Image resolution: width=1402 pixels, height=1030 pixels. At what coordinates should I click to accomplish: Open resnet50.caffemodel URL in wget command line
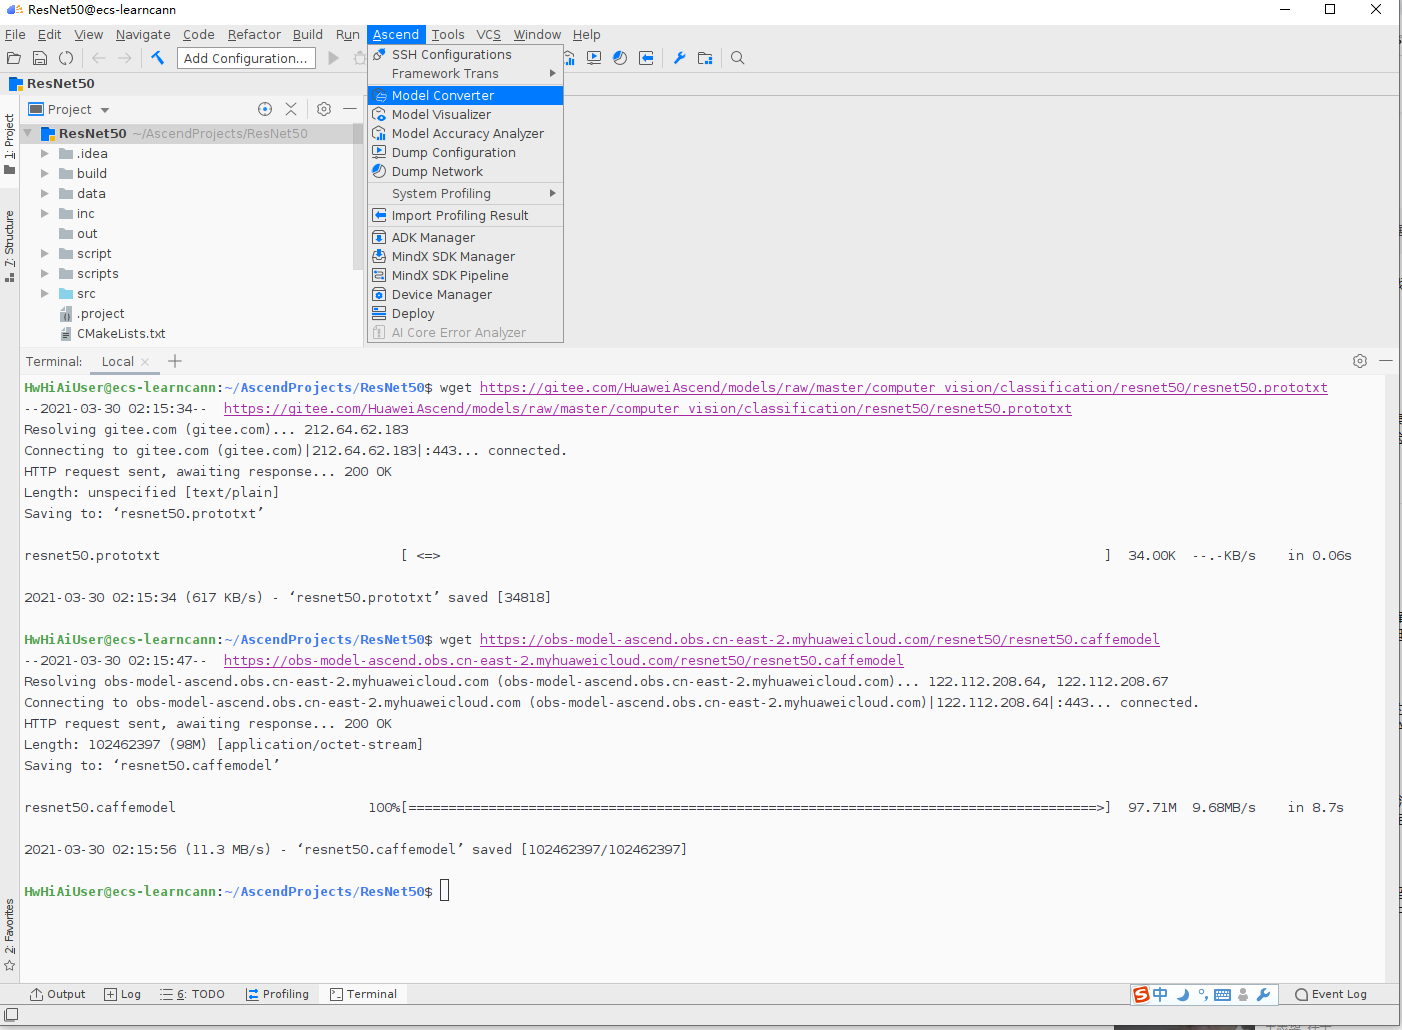[820, 640]
